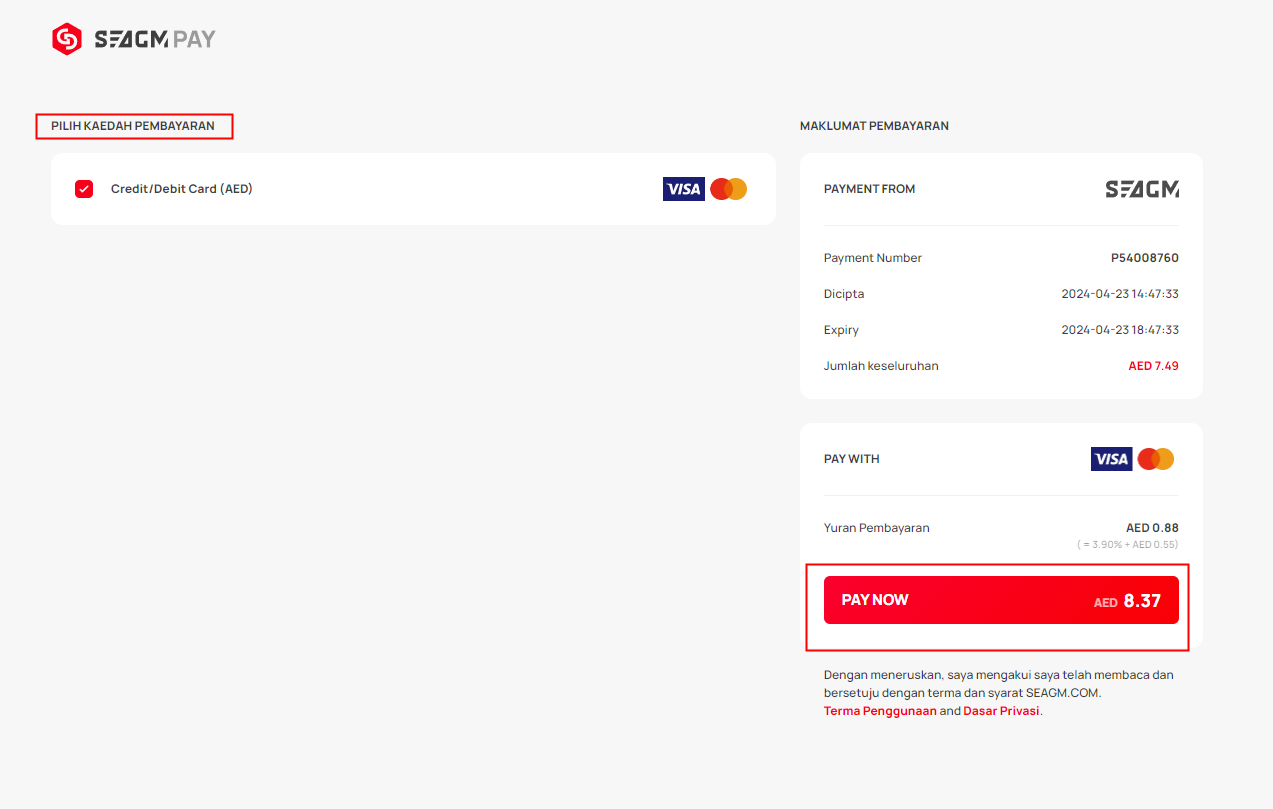1273x809 pixels.
Task: Click the Jumlah keseluruhan amount AED 7.49
Action: [x=1154, y=366]
